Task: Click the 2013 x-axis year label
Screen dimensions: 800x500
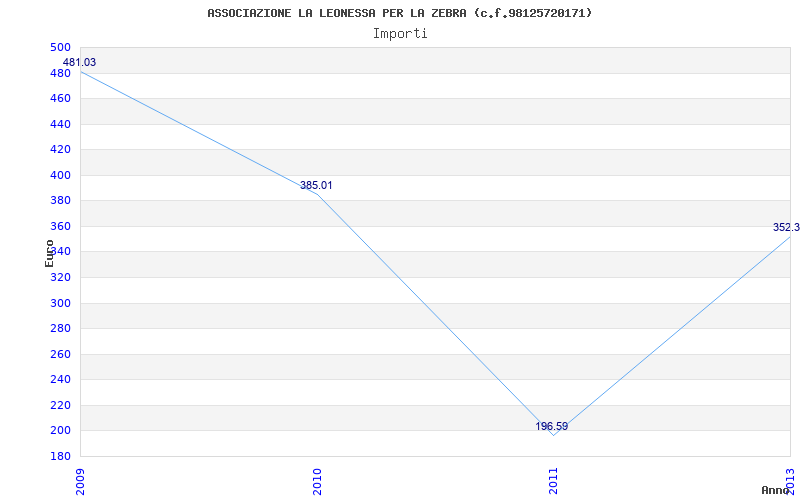Action: click(790, 481)
